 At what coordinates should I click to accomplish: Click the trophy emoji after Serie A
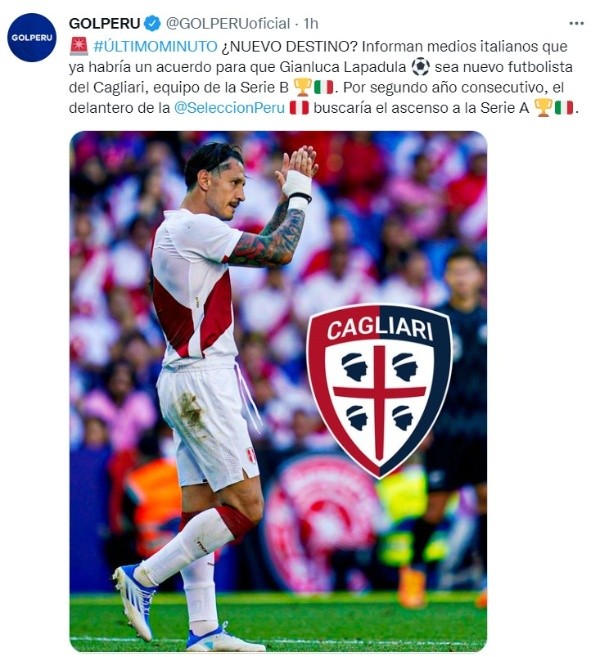click(x=543, y=108)
